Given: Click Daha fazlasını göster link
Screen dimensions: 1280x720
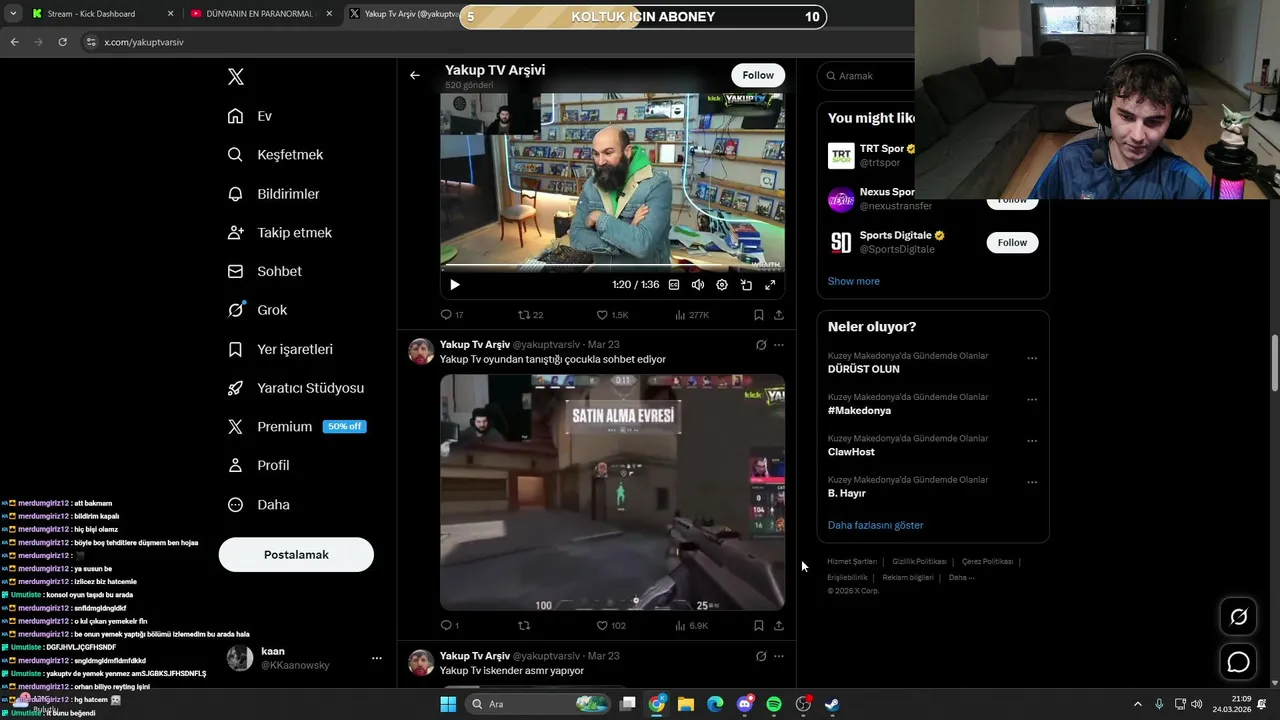Looking at the screenshot, I should coord(875,525).
